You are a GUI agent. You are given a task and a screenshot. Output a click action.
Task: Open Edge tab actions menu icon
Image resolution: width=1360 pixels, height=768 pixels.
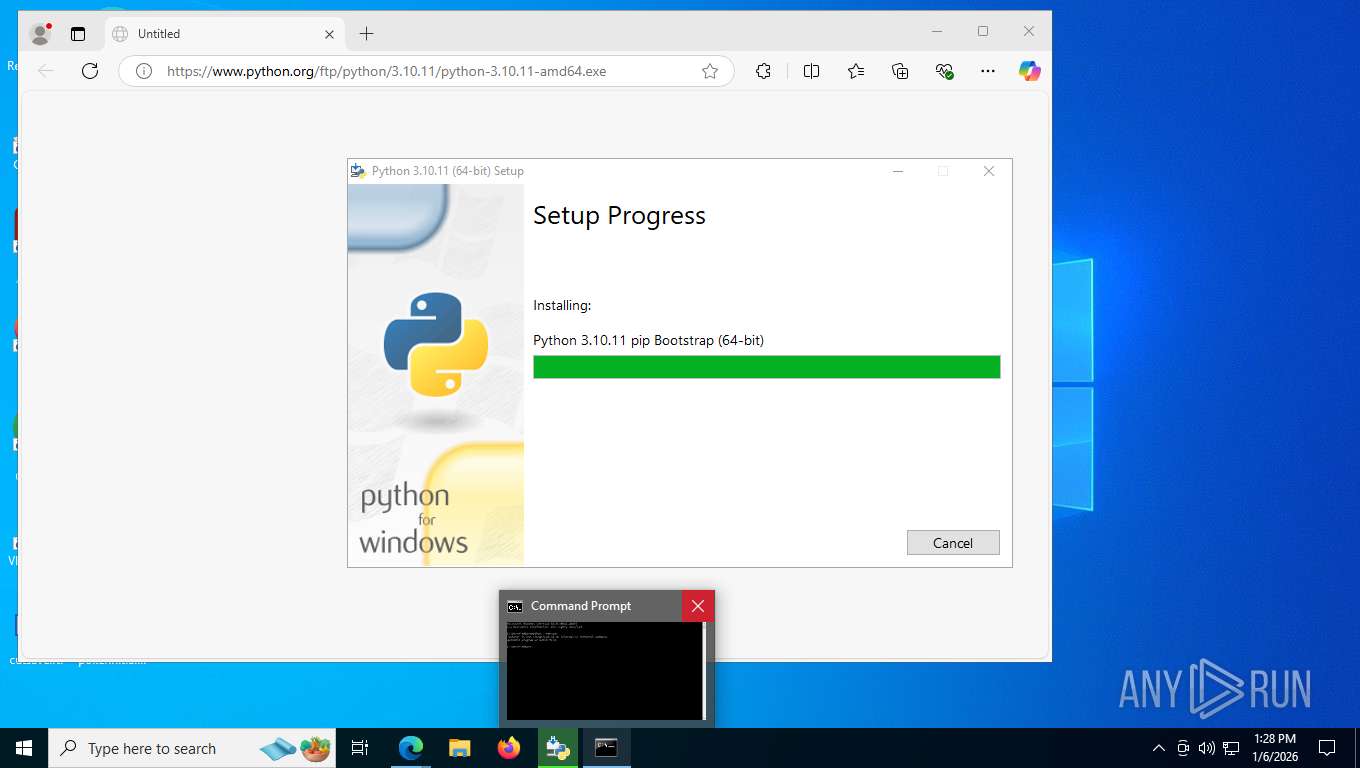pos(78,34)
